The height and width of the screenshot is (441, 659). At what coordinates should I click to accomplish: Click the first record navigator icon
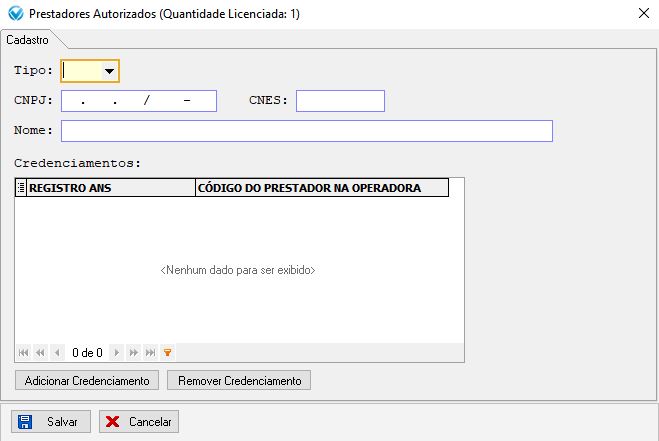24,352
